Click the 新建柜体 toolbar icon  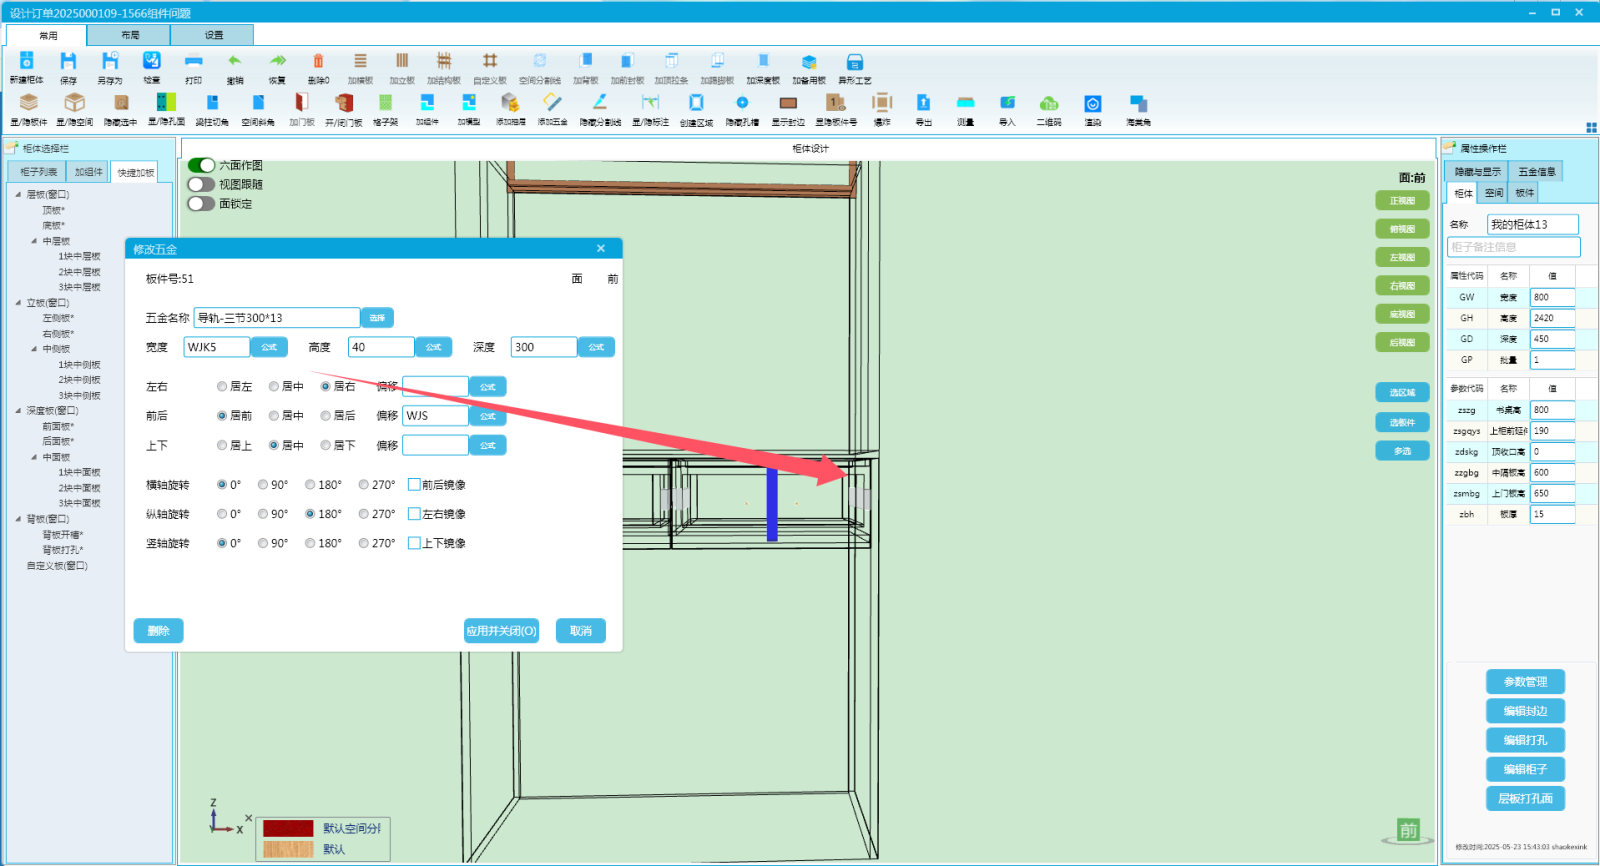pos(27,62)
